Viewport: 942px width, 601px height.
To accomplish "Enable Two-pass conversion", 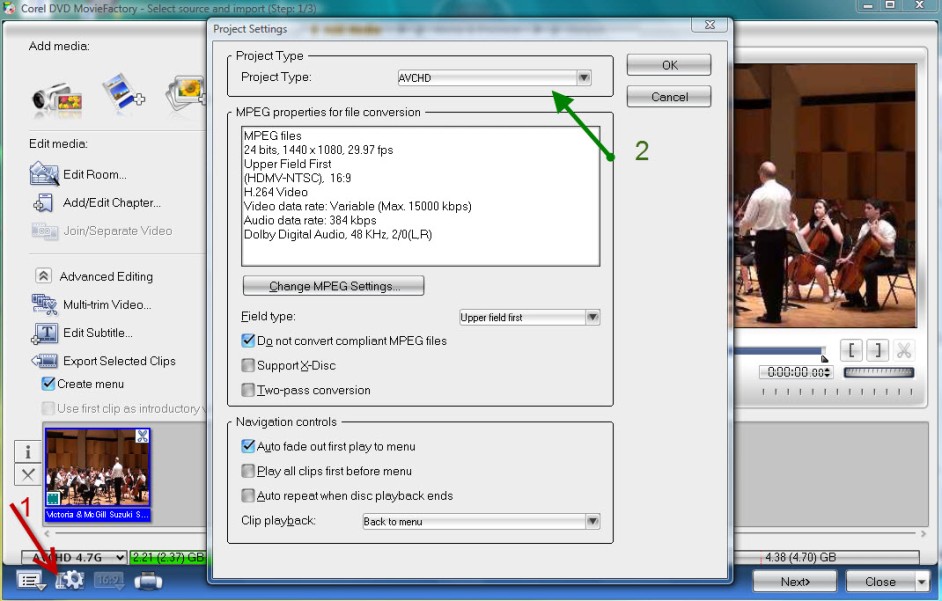I will coord(248,390).
